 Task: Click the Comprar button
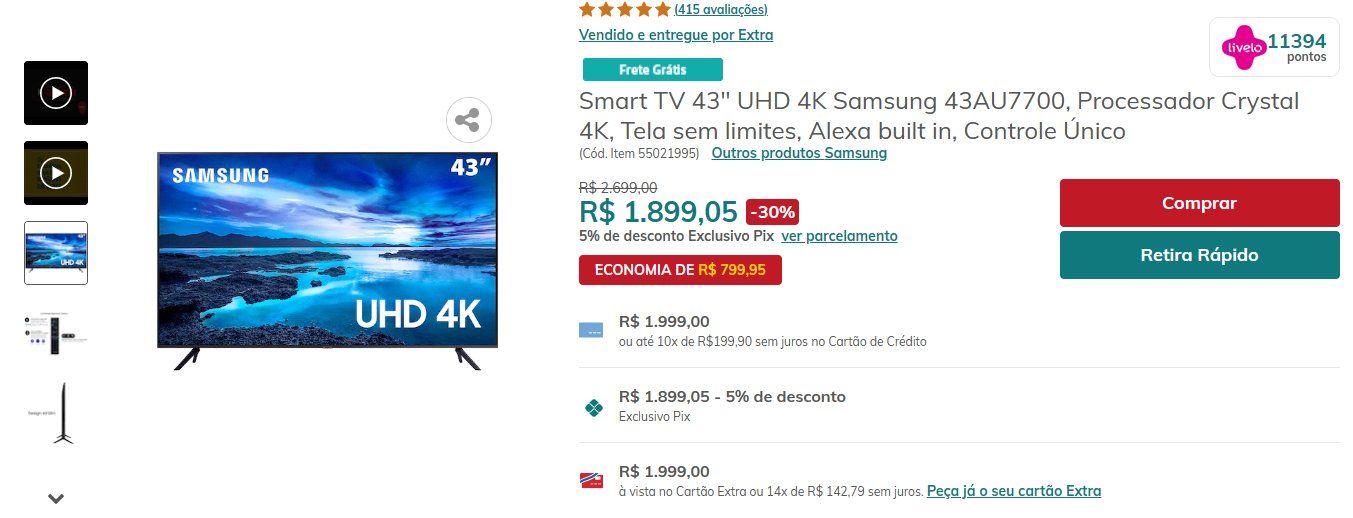(1199, 203)
